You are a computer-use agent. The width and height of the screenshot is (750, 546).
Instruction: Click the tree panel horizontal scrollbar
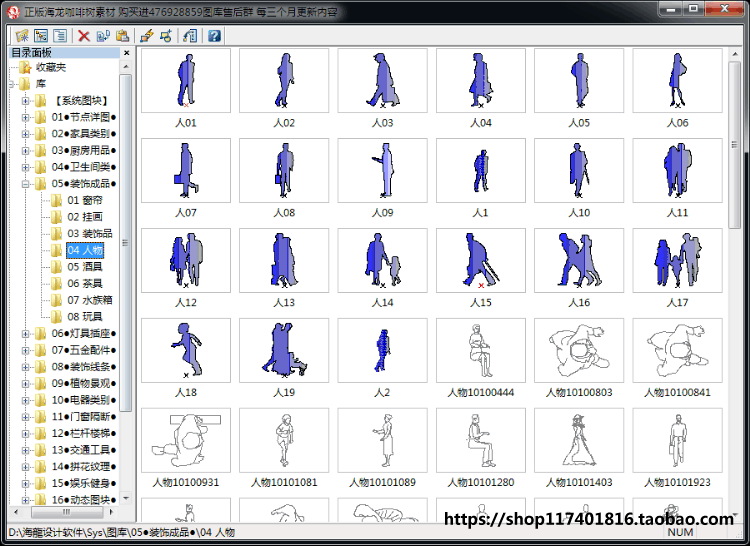tap(66, 512)
